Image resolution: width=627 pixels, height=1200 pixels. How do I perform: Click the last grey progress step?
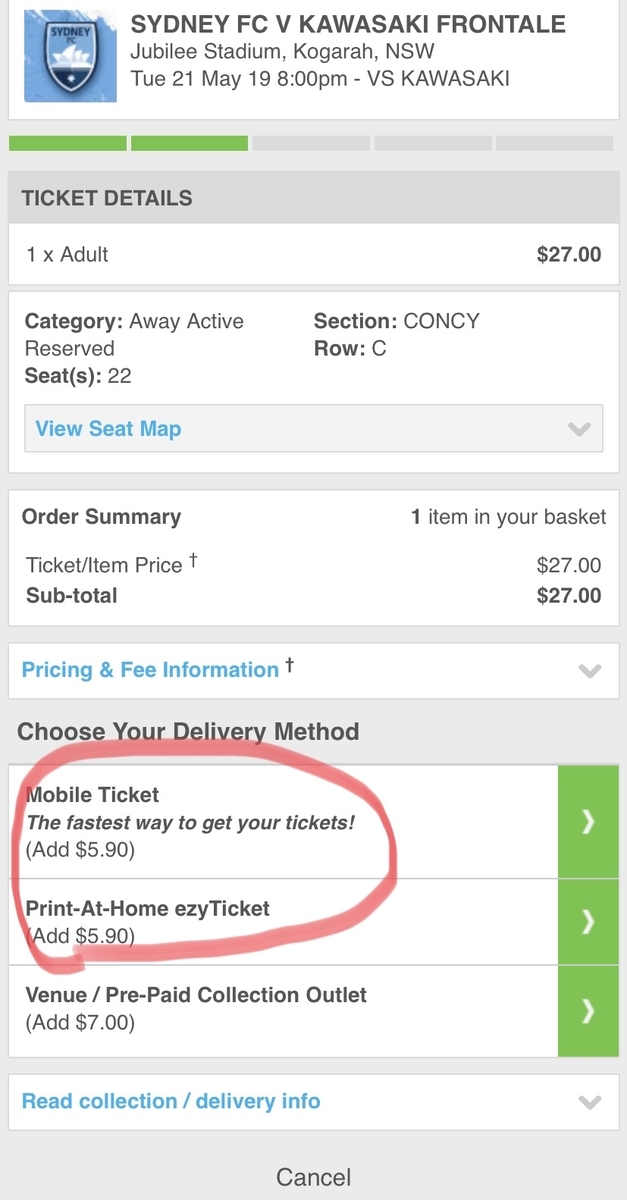(x=555, y=143)
